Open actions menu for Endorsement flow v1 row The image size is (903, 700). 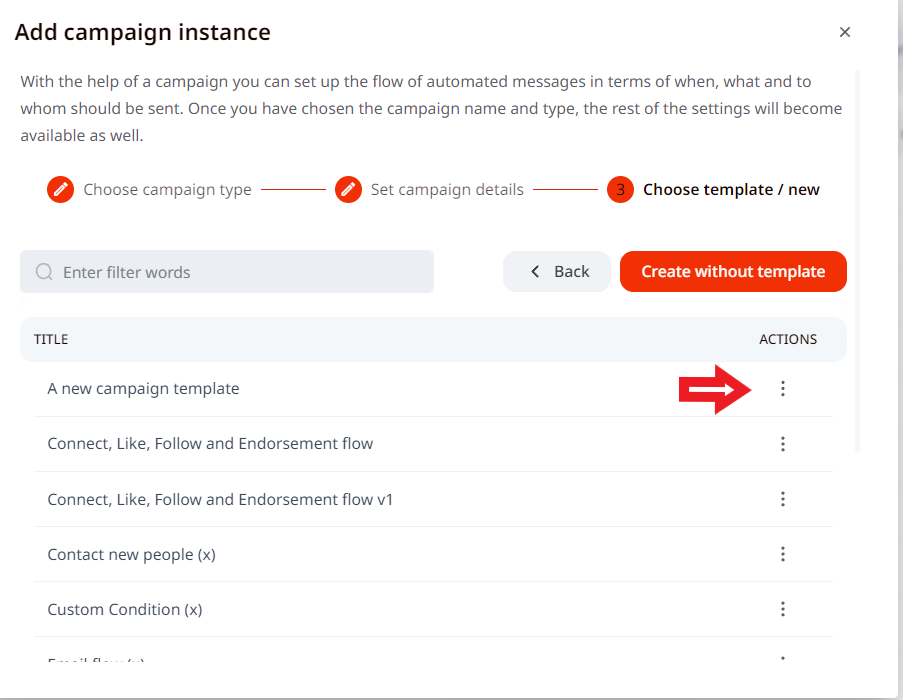(x=783, y=499)
